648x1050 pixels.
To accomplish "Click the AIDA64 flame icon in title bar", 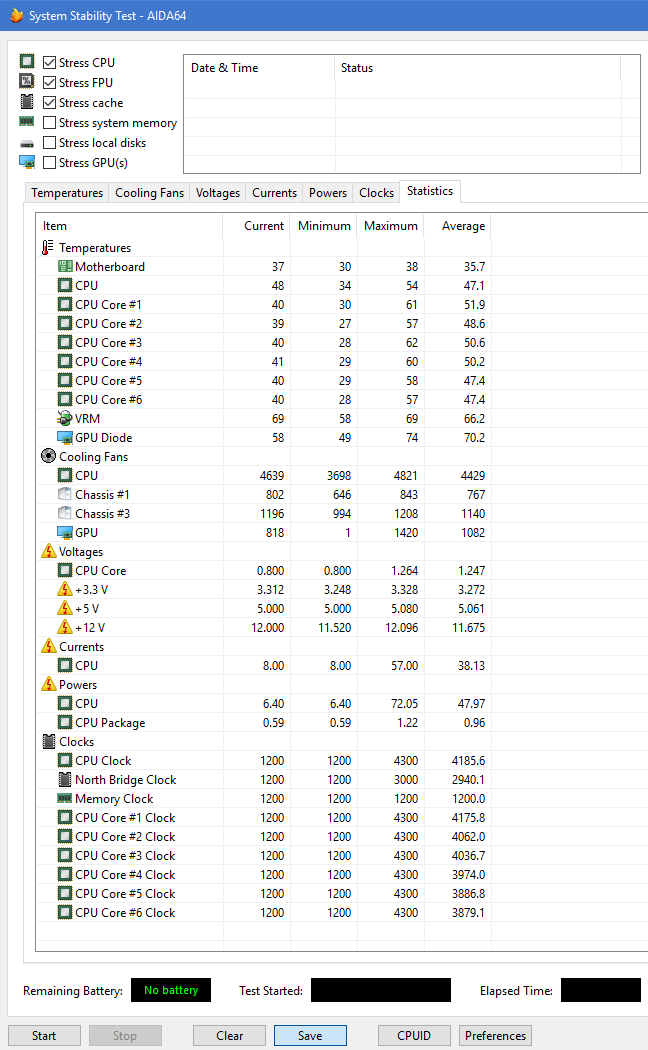I will (x=16, y=15).
